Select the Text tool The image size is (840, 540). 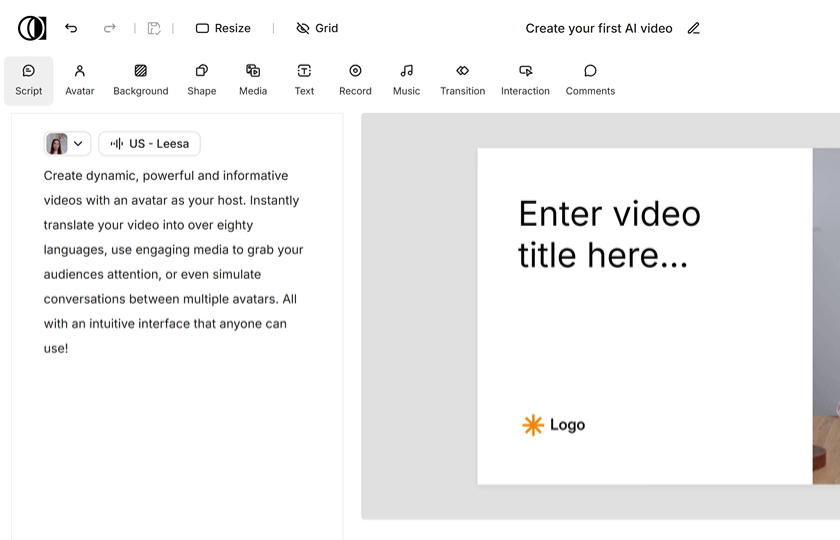[304, 80]
